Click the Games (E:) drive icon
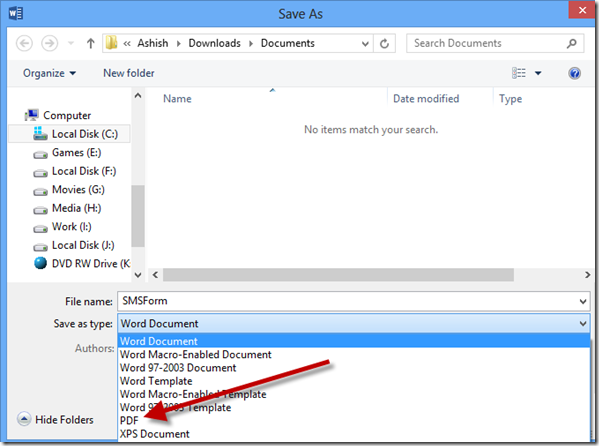Screen dimensions: 599x446 pyautogui.click(x=40, y=154)
